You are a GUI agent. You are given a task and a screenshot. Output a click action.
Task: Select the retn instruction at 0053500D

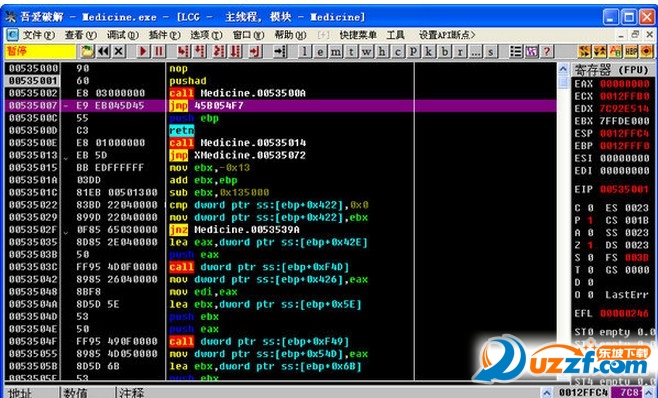point(181,131)
